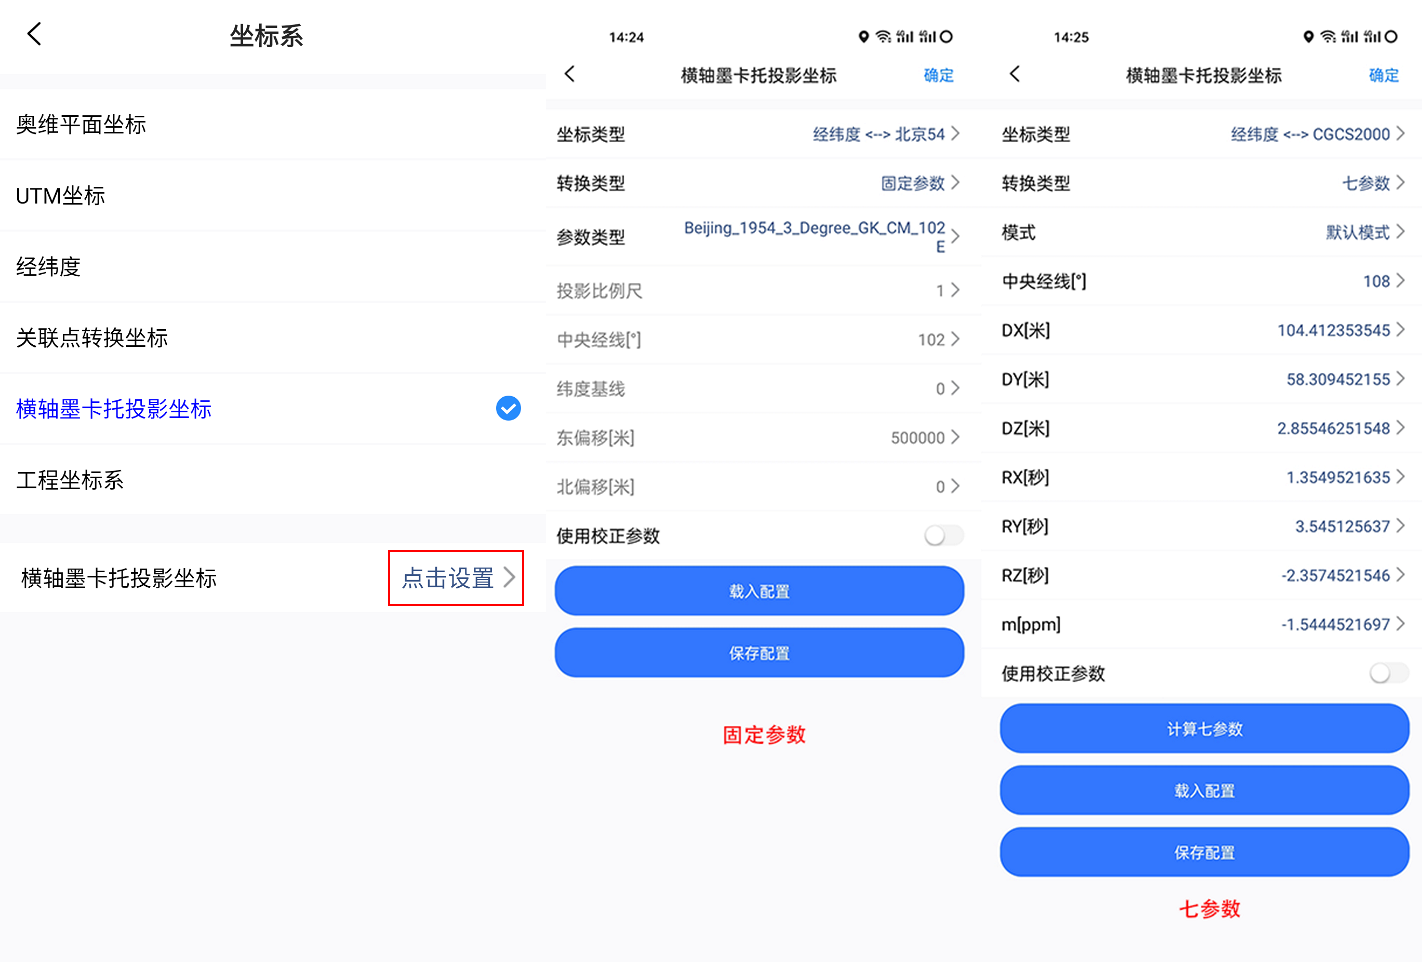Tap back arrow in fixed-parameter (固定参数) screen

pyautogui.click(x=570, y=74)
